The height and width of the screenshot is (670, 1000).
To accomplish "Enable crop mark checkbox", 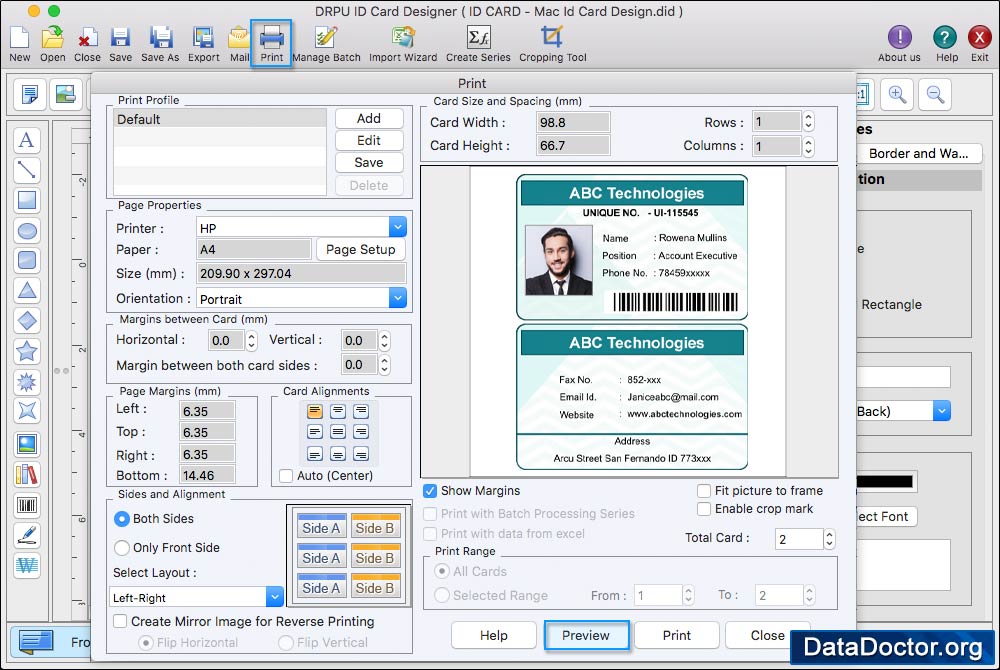I will click(x=704, y=509).
